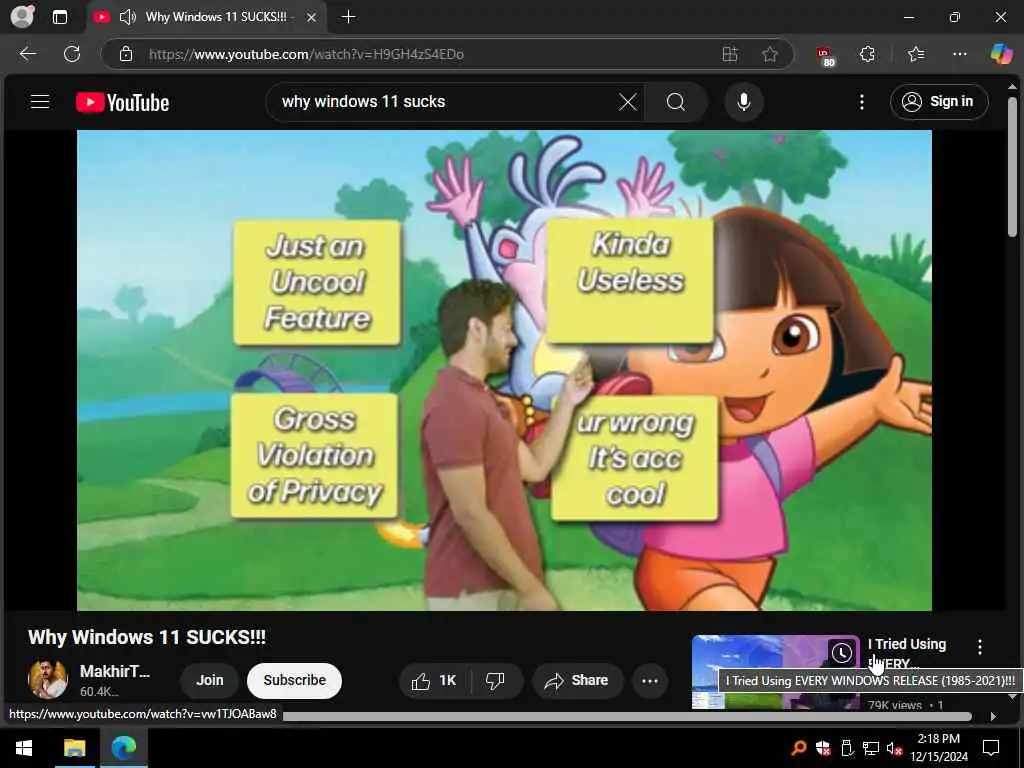Open Windows Security tray icon
Viewport: 1024px width, 768px height.
click(x=823, y=748)
